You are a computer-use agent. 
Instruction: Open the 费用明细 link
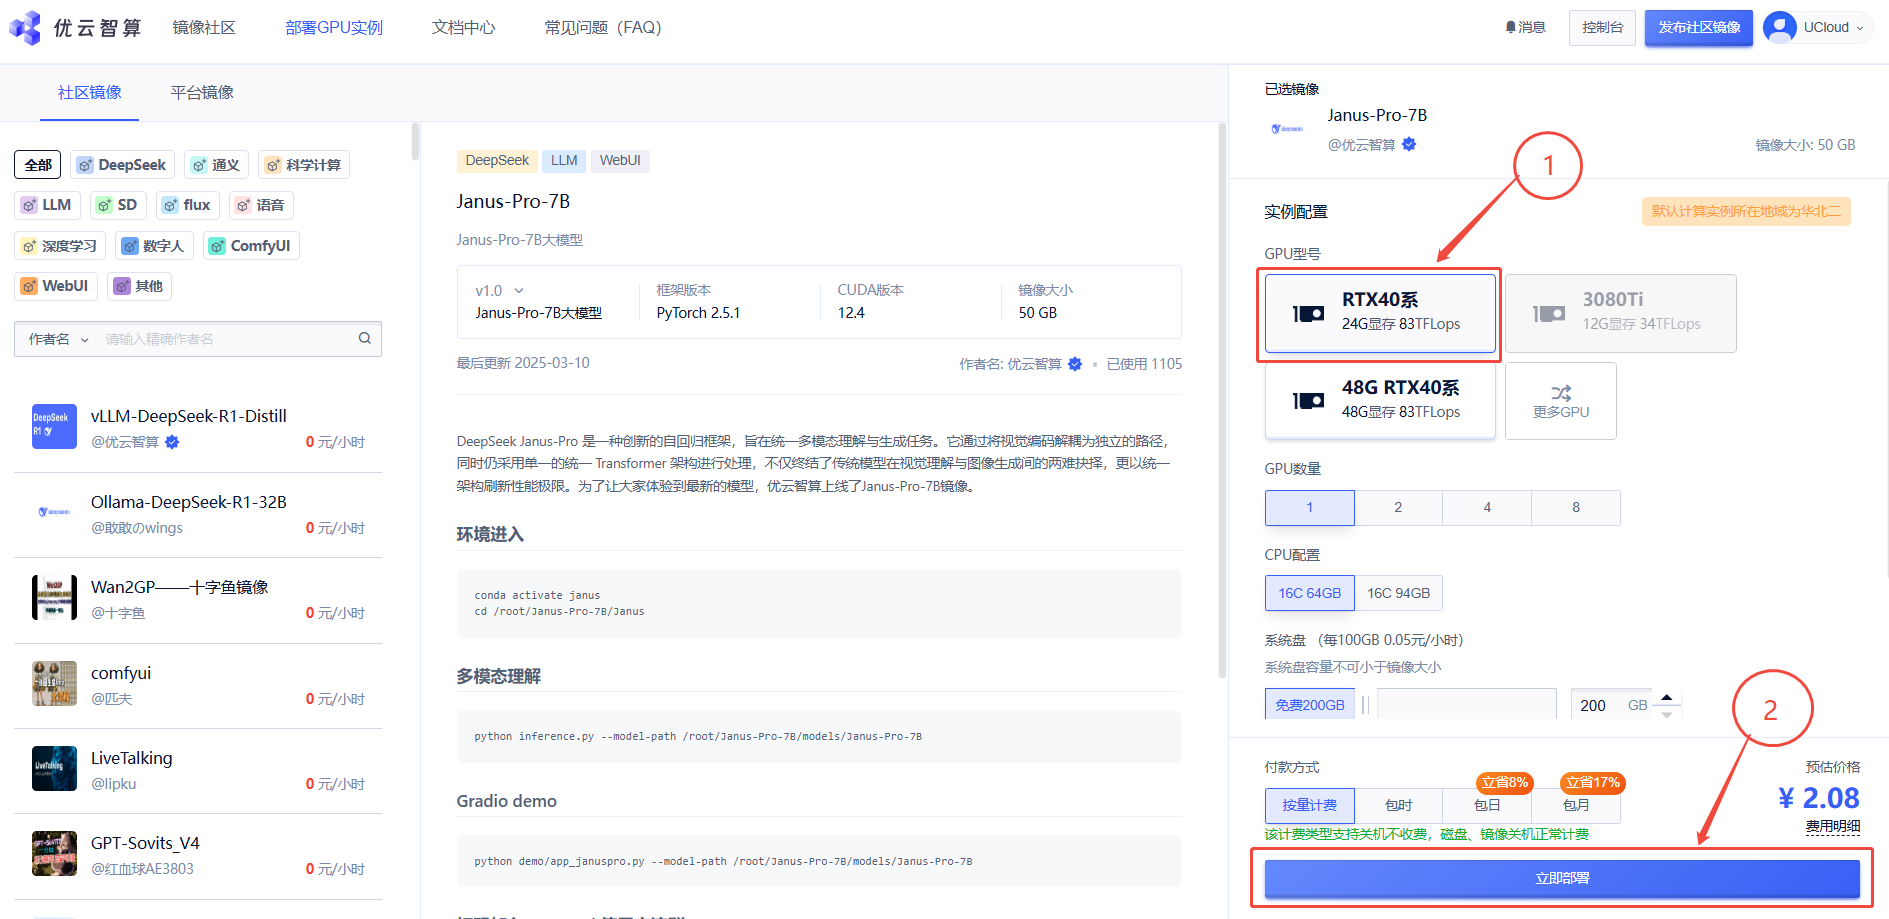click(1833, 826)
